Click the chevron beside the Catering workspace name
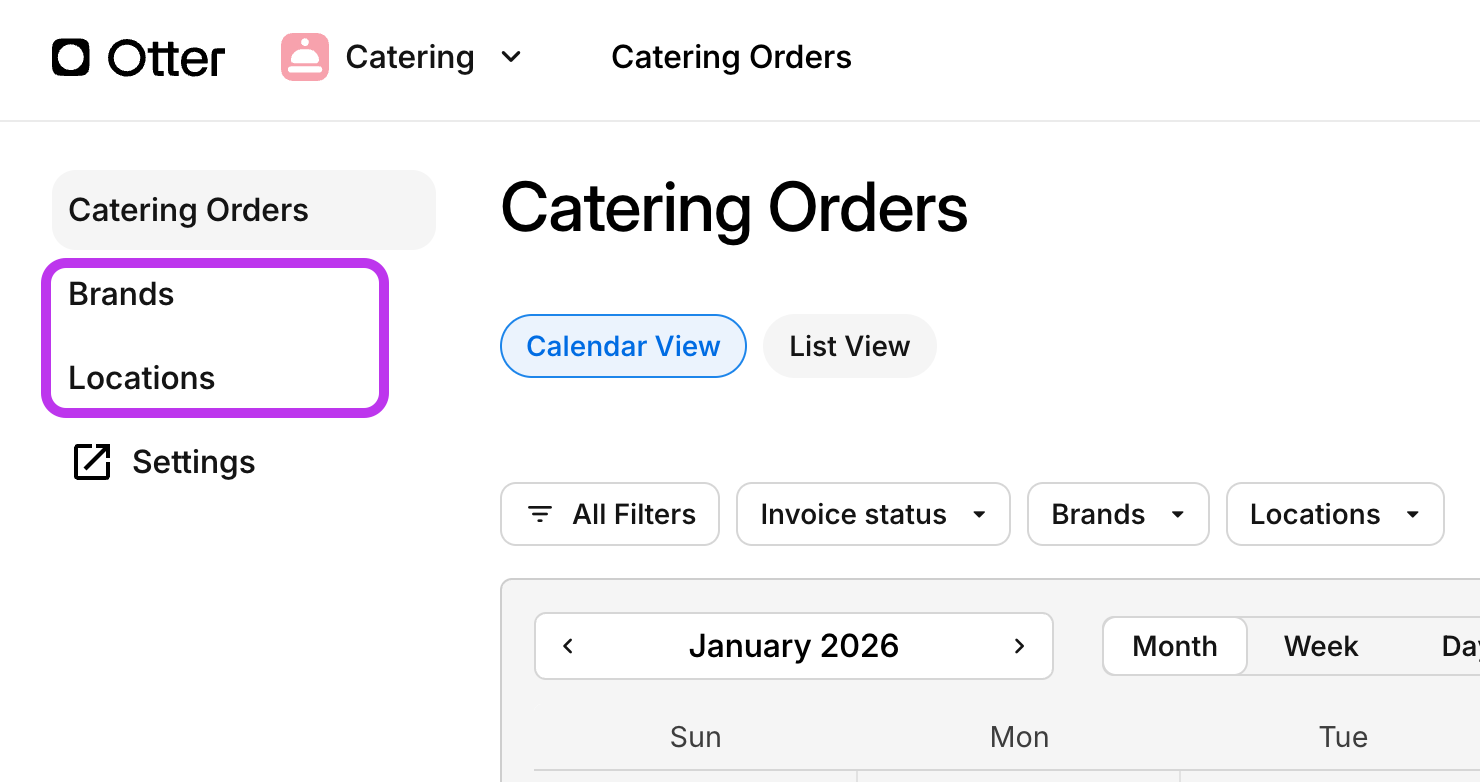The width and height of the screenshot is (1480, 782). (x=511, y=57)
